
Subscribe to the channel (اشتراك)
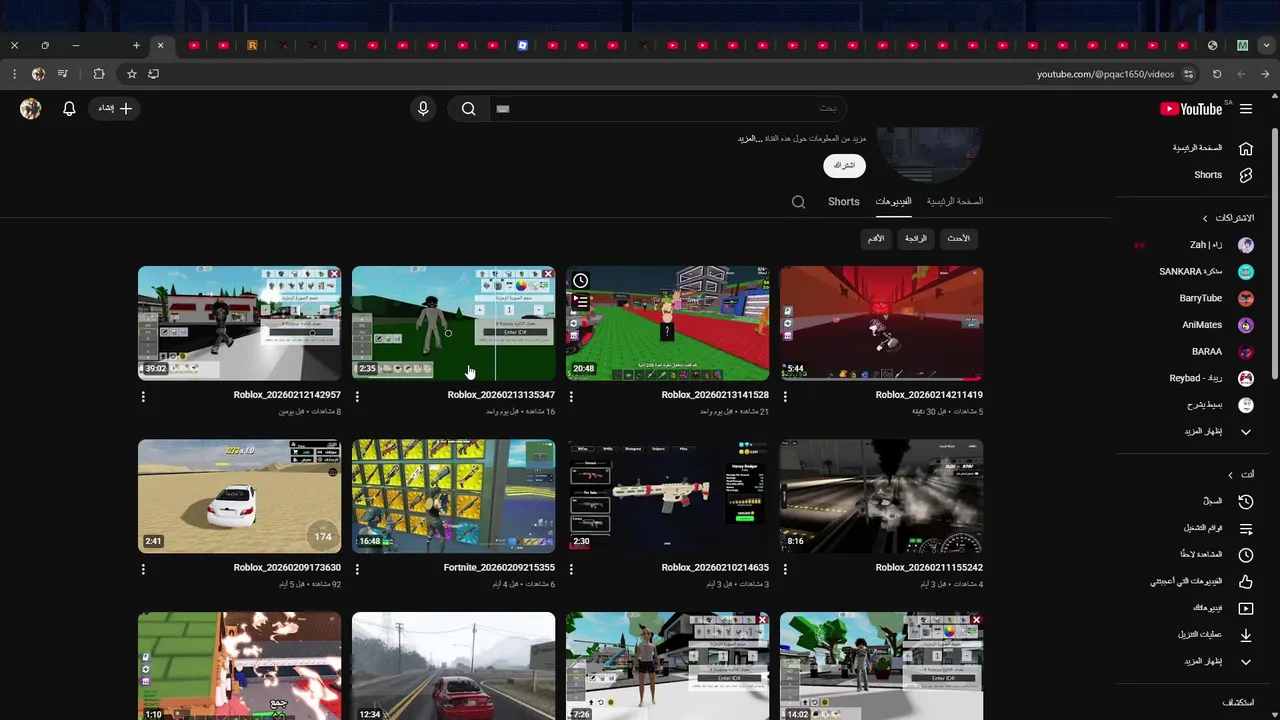(x=844, y=165)
